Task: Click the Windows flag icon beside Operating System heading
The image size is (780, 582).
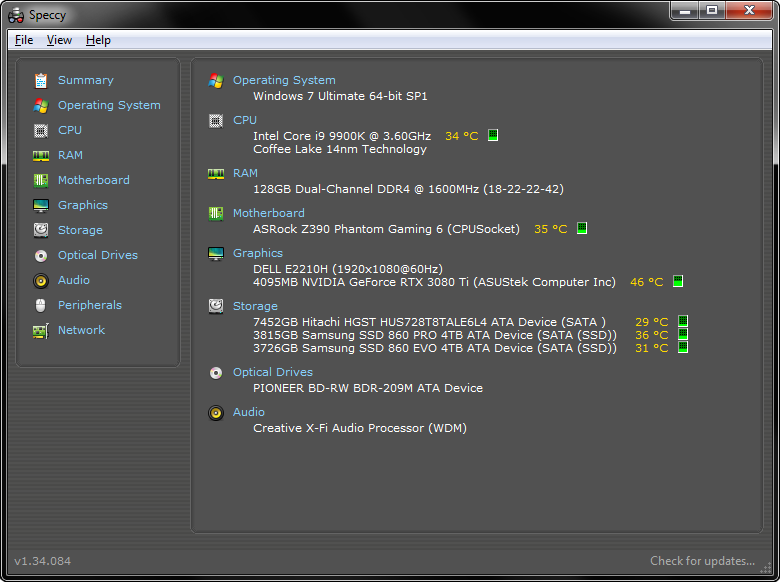Action: 216,81
